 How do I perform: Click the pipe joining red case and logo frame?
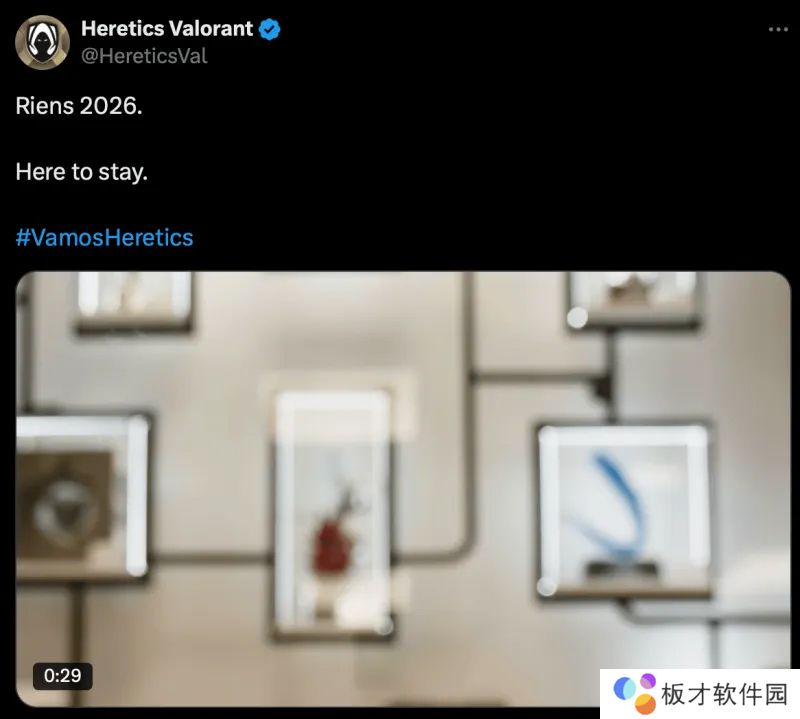[211, 558]
